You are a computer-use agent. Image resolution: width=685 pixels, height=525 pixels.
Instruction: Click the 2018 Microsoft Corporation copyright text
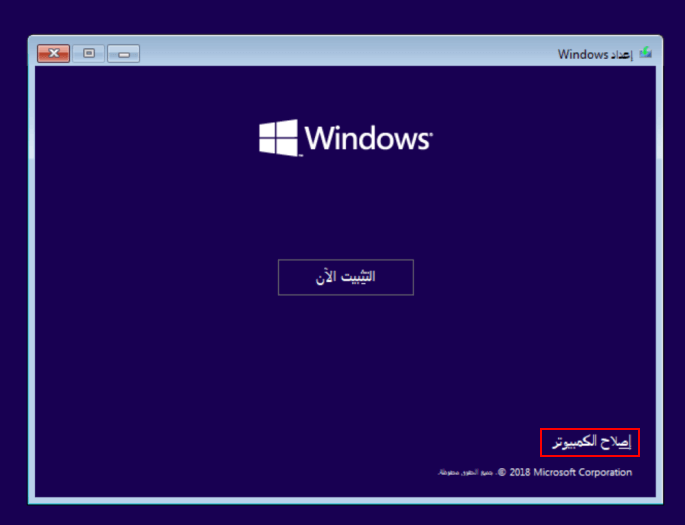point(535,472)
